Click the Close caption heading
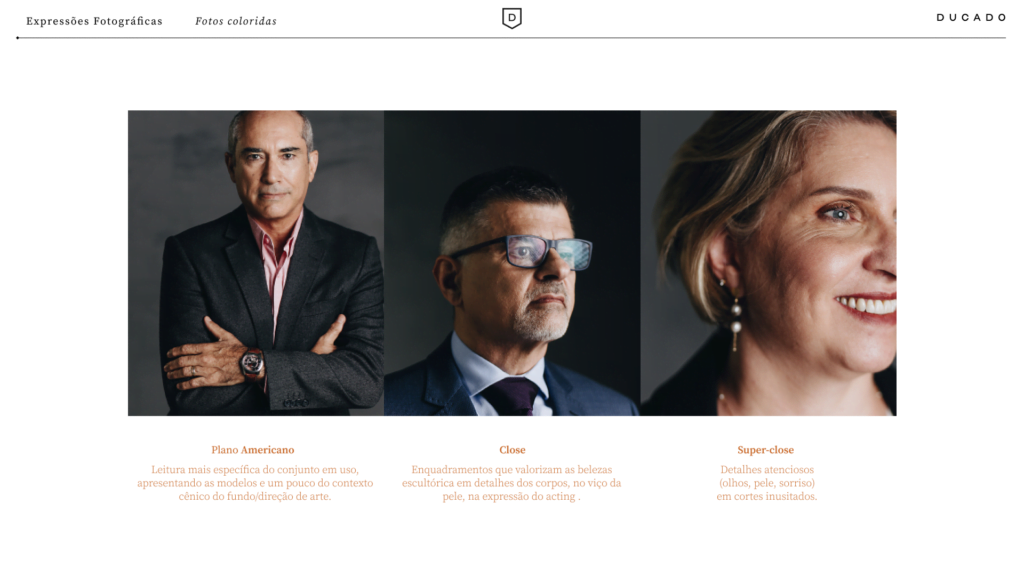This screenshot has height=576, width=1024. [x=512, y=450]
